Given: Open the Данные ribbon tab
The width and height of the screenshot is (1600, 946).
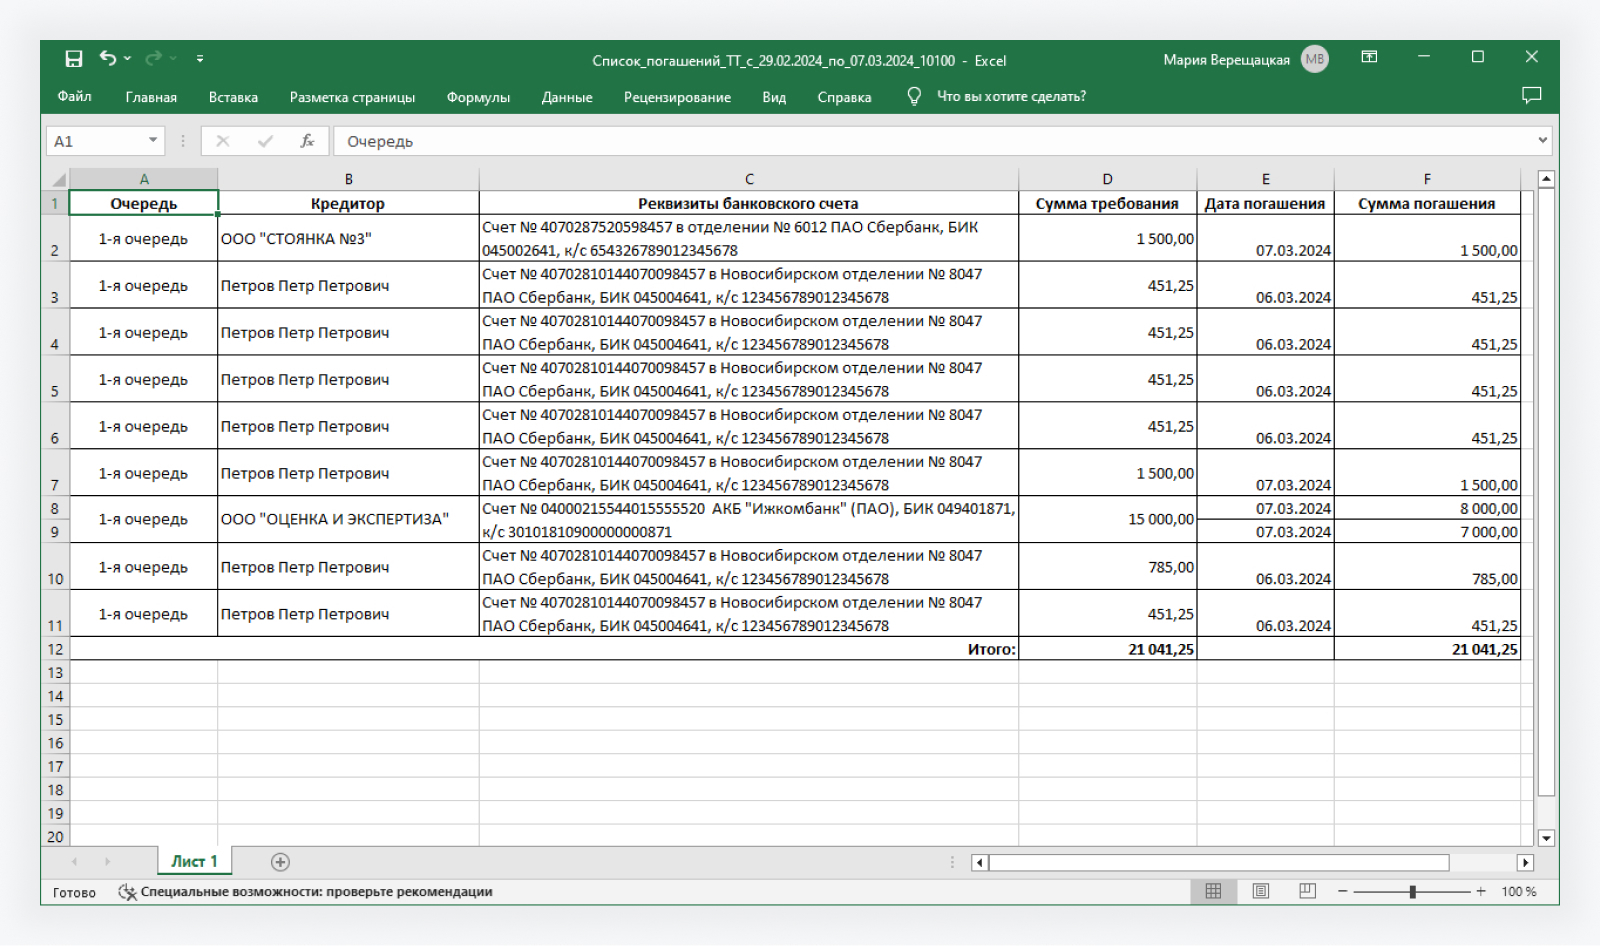Looking at the screenshot, I should click(567, 97).
